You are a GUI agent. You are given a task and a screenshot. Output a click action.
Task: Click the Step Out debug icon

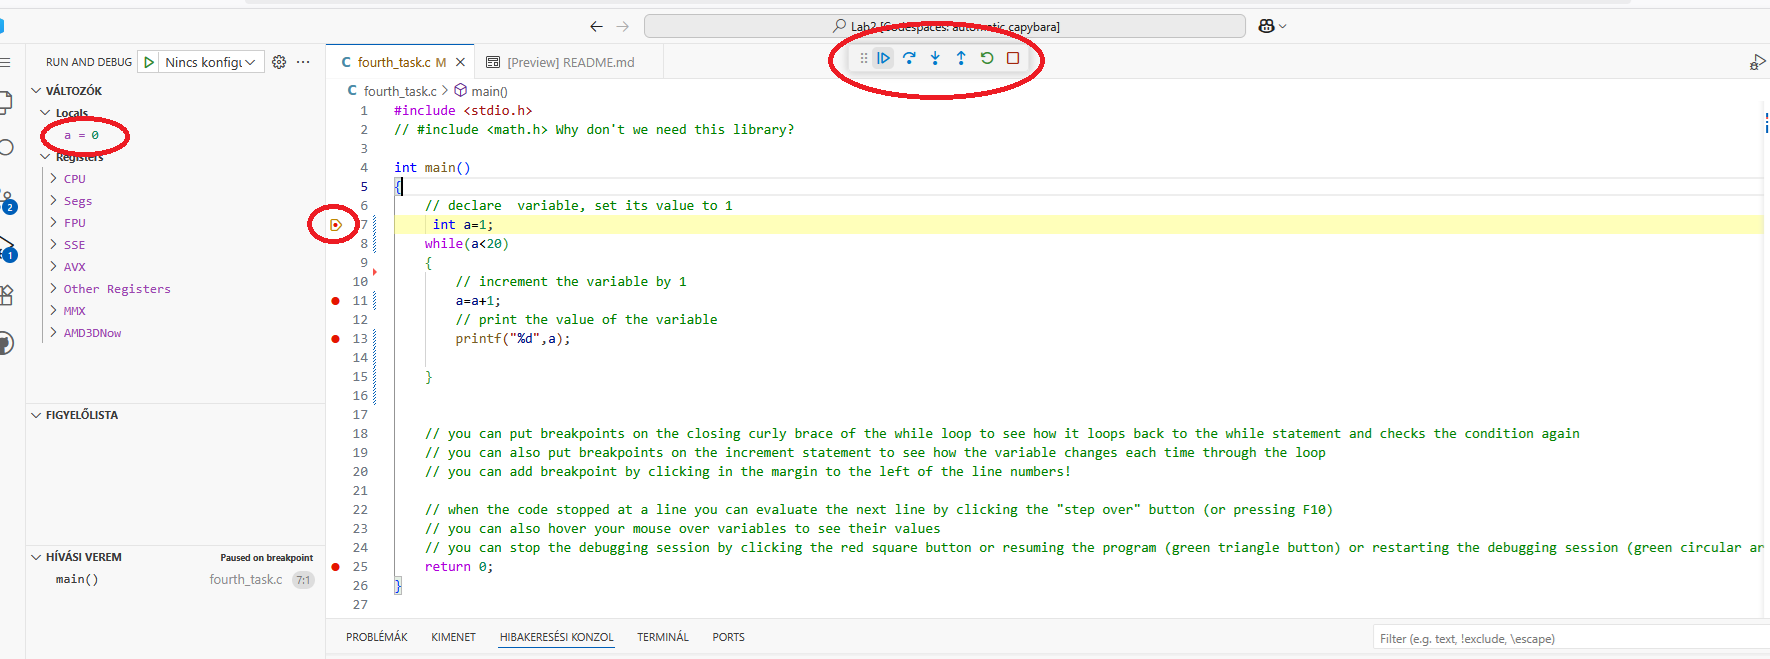point(961,58)
